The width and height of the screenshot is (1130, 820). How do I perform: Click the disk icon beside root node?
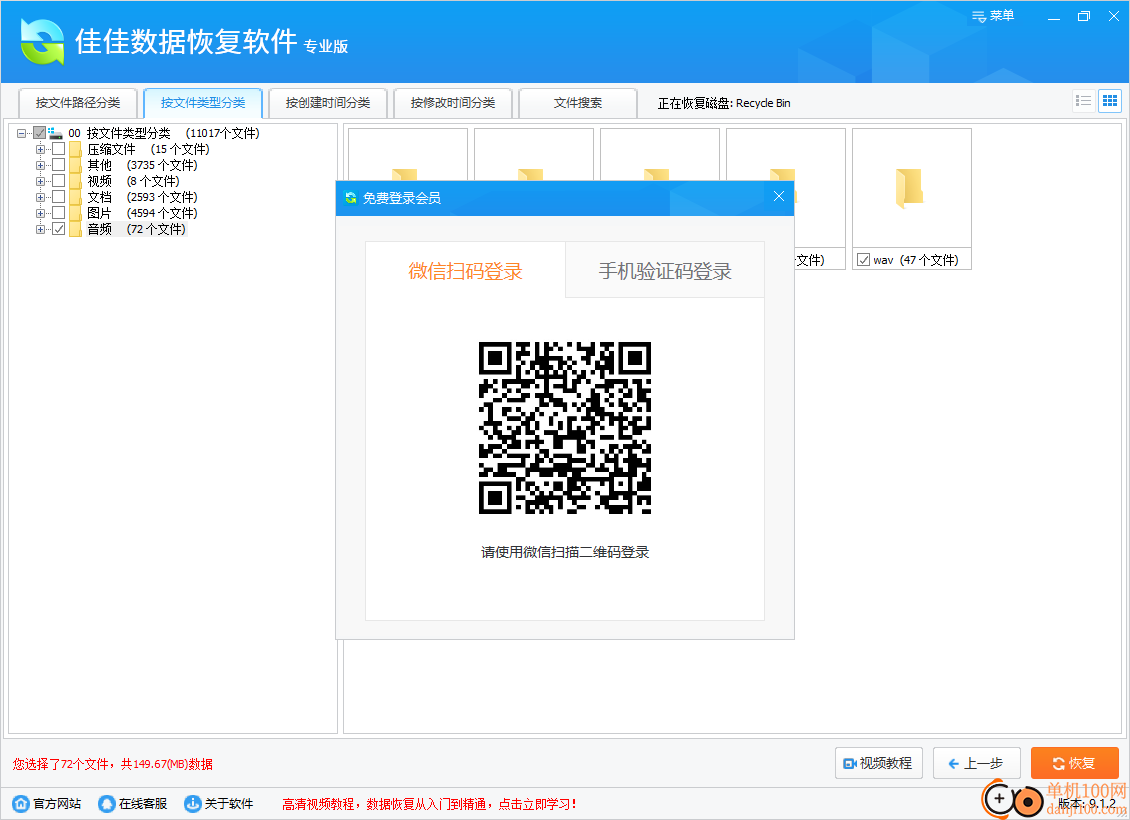[55, 133]
